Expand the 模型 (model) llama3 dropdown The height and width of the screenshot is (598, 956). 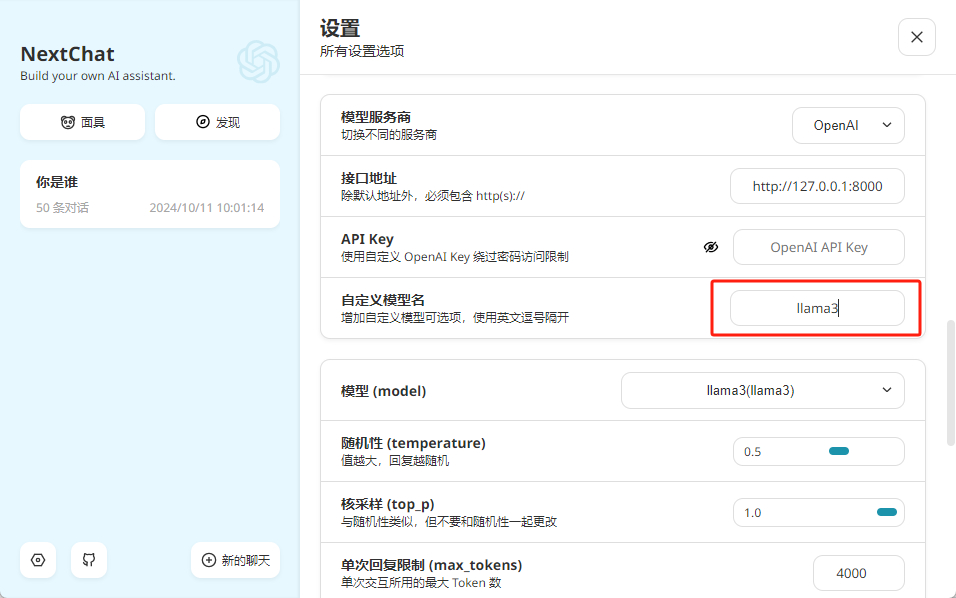click(762, 391)
